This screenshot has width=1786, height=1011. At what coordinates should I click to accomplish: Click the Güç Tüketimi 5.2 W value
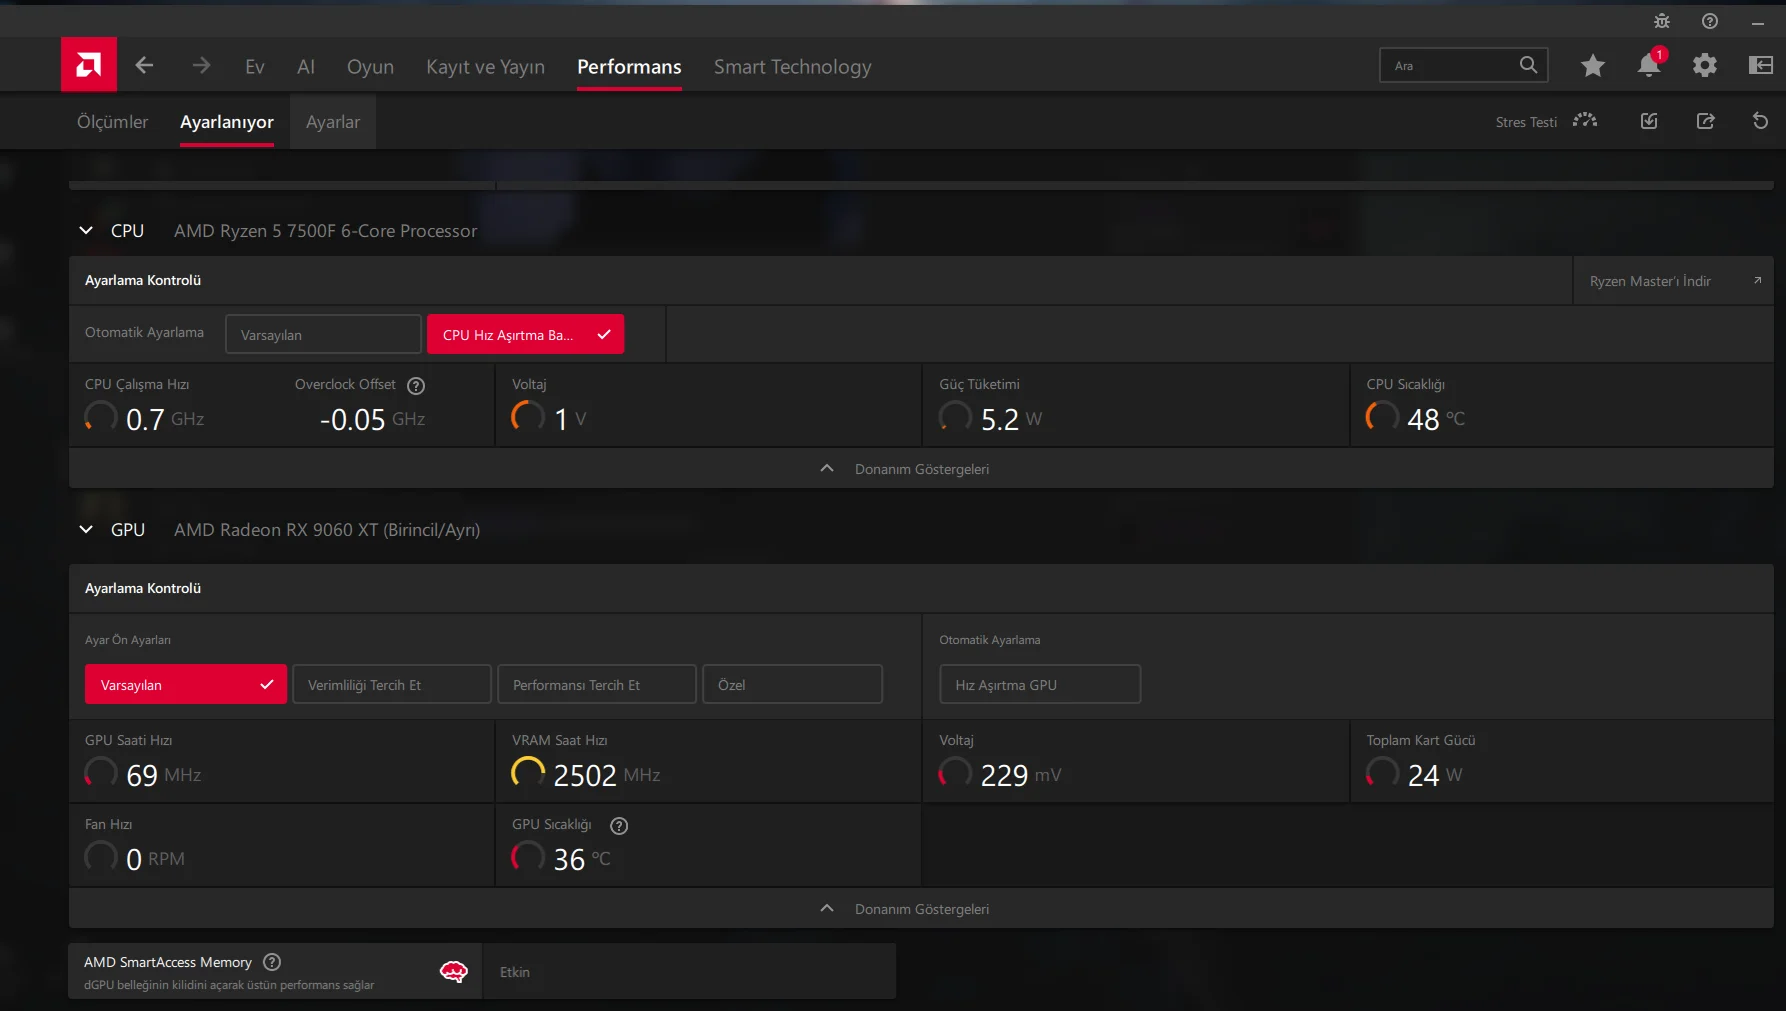pyautogui.click(x=1011, y=419)
